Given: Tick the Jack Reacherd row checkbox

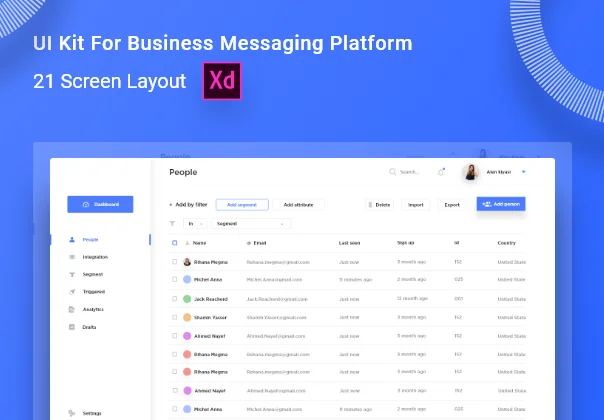Looking at the screenshot, I should pos(174,299).
